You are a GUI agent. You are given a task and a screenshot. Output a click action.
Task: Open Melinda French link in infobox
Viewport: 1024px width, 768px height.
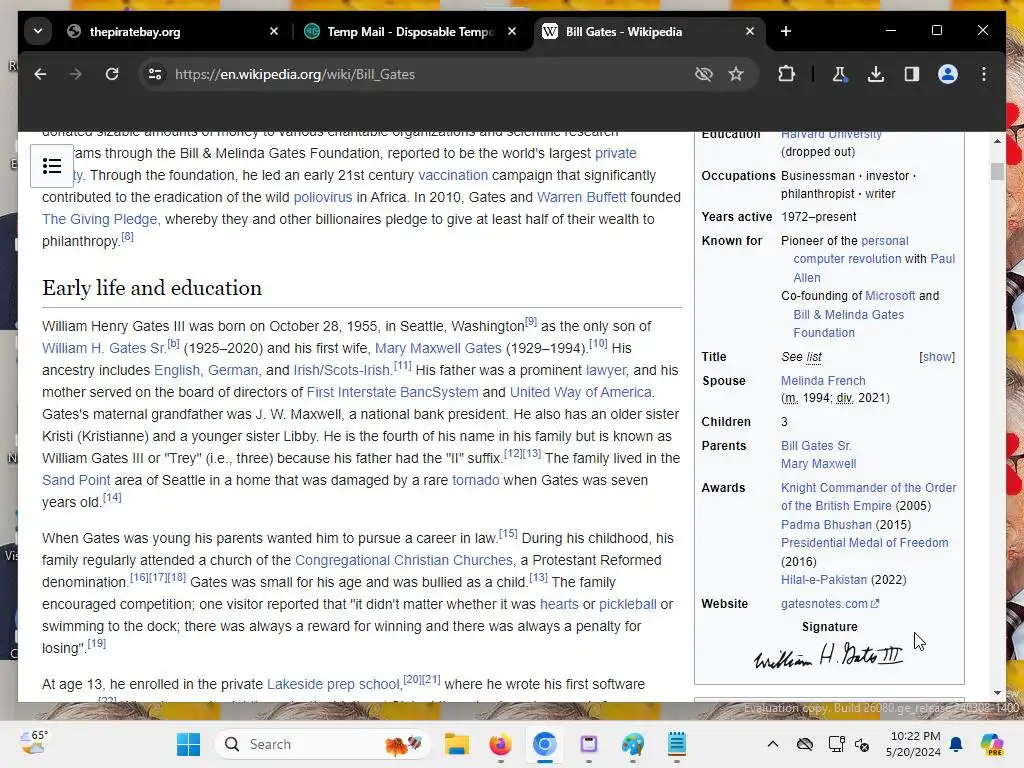[x=823, y=381]
